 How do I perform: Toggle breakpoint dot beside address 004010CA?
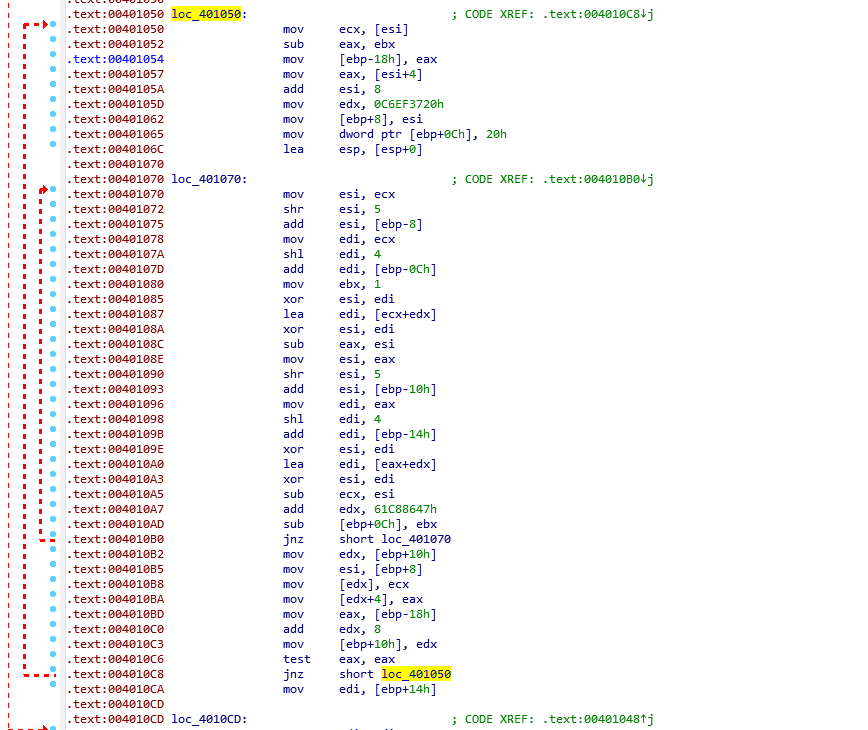(x=53, y=684)
